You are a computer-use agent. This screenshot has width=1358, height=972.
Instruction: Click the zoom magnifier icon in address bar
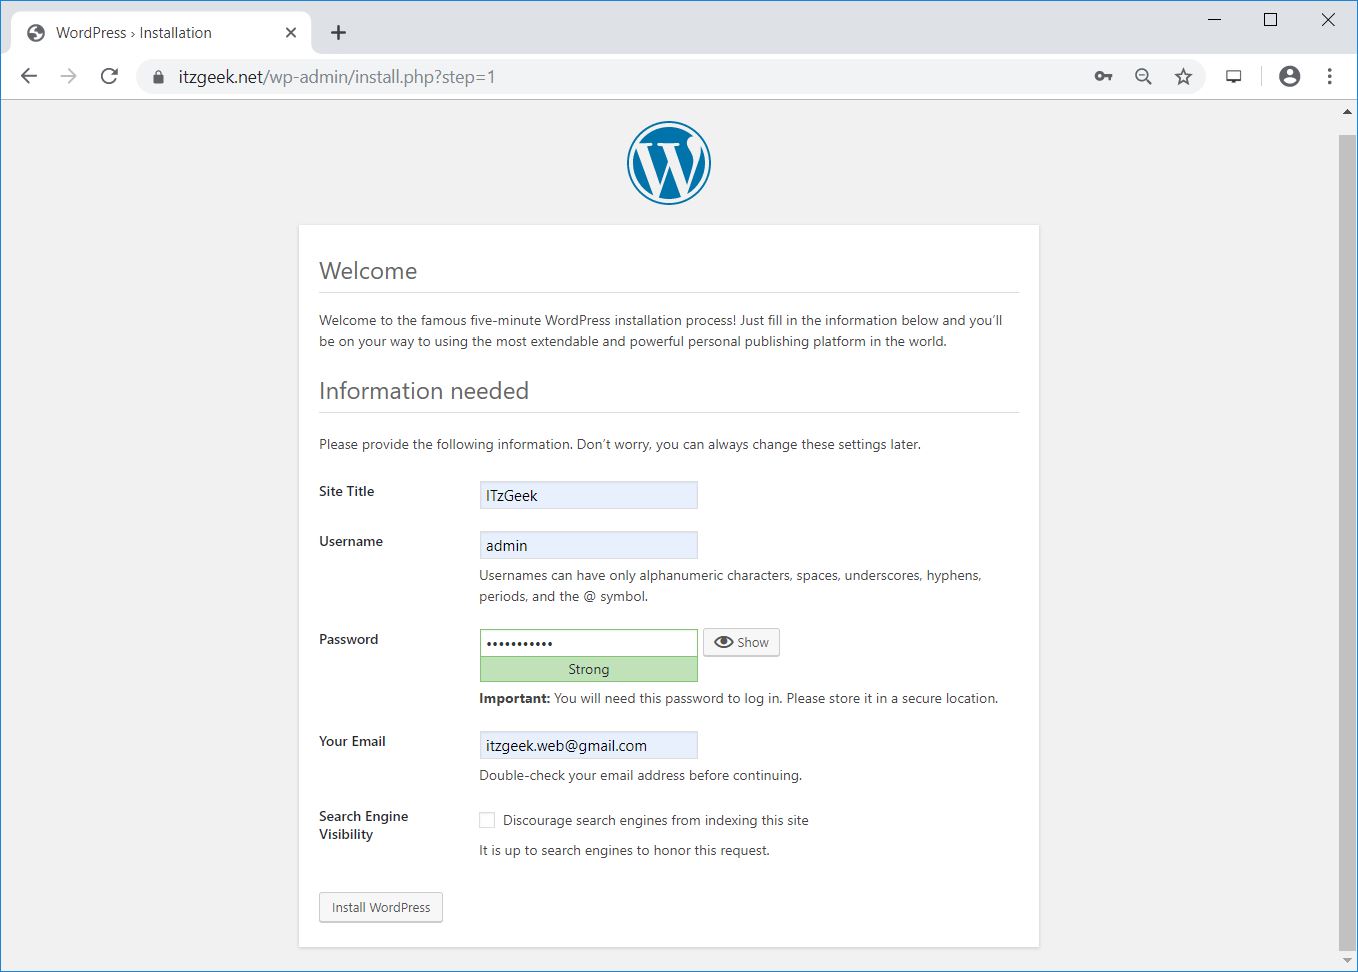pos(1143,76)
